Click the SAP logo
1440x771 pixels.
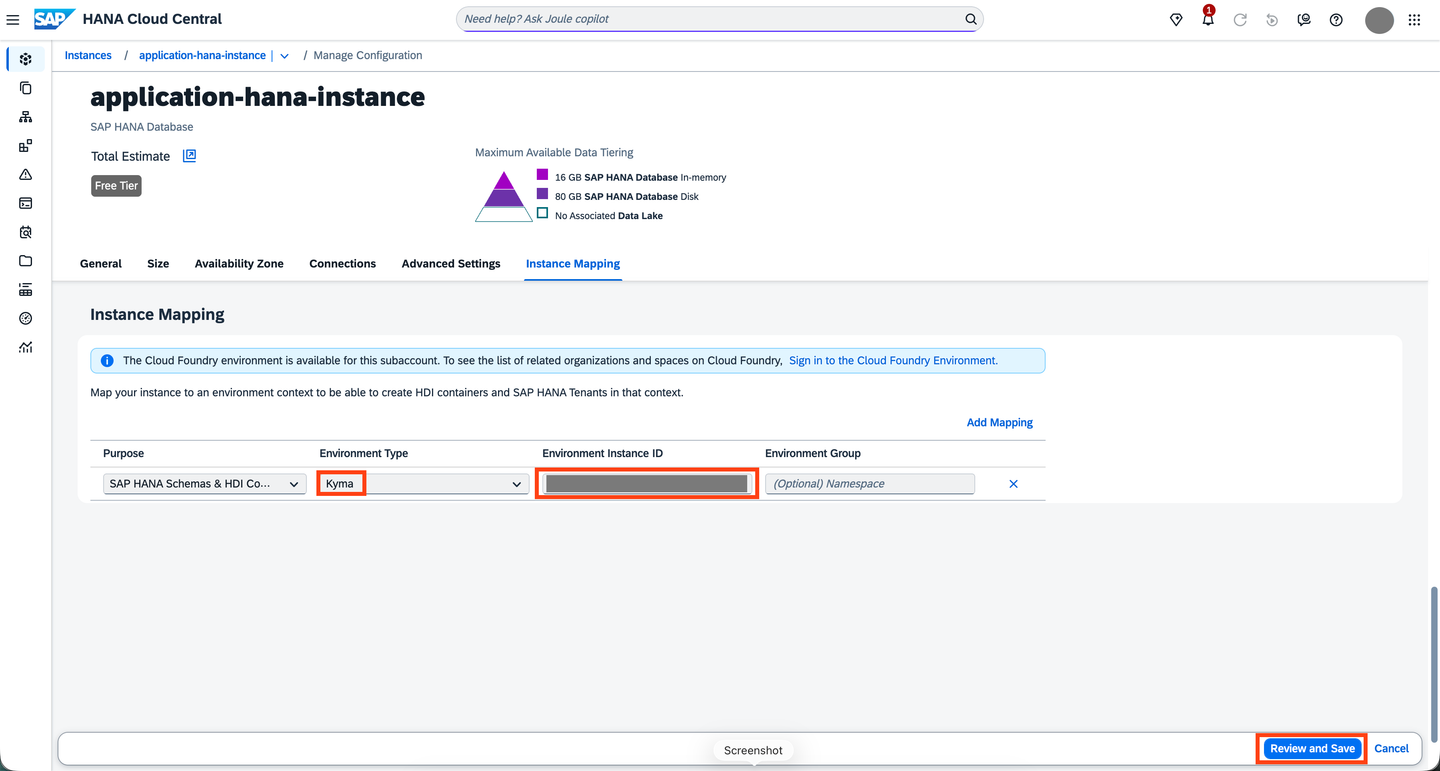point(52,19)
